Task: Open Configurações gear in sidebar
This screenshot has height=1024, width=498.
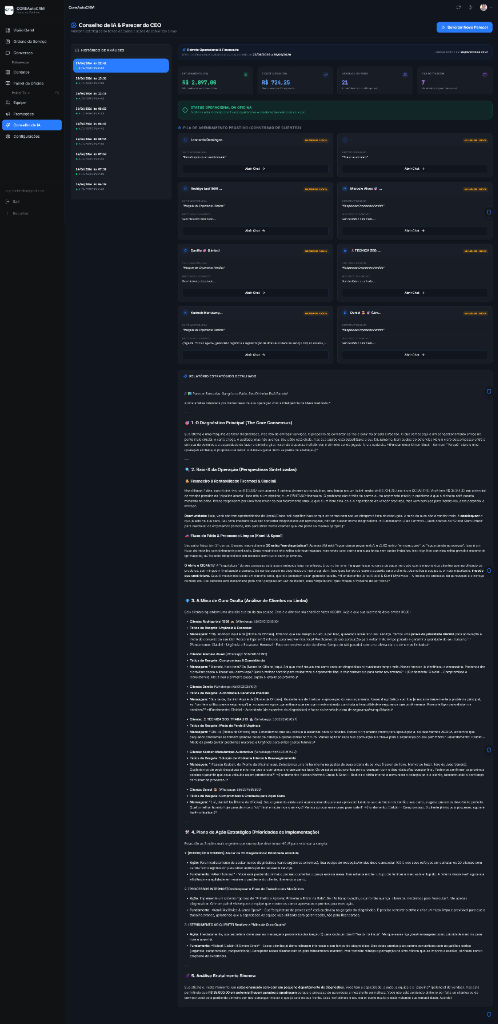Action: (8, 136)
